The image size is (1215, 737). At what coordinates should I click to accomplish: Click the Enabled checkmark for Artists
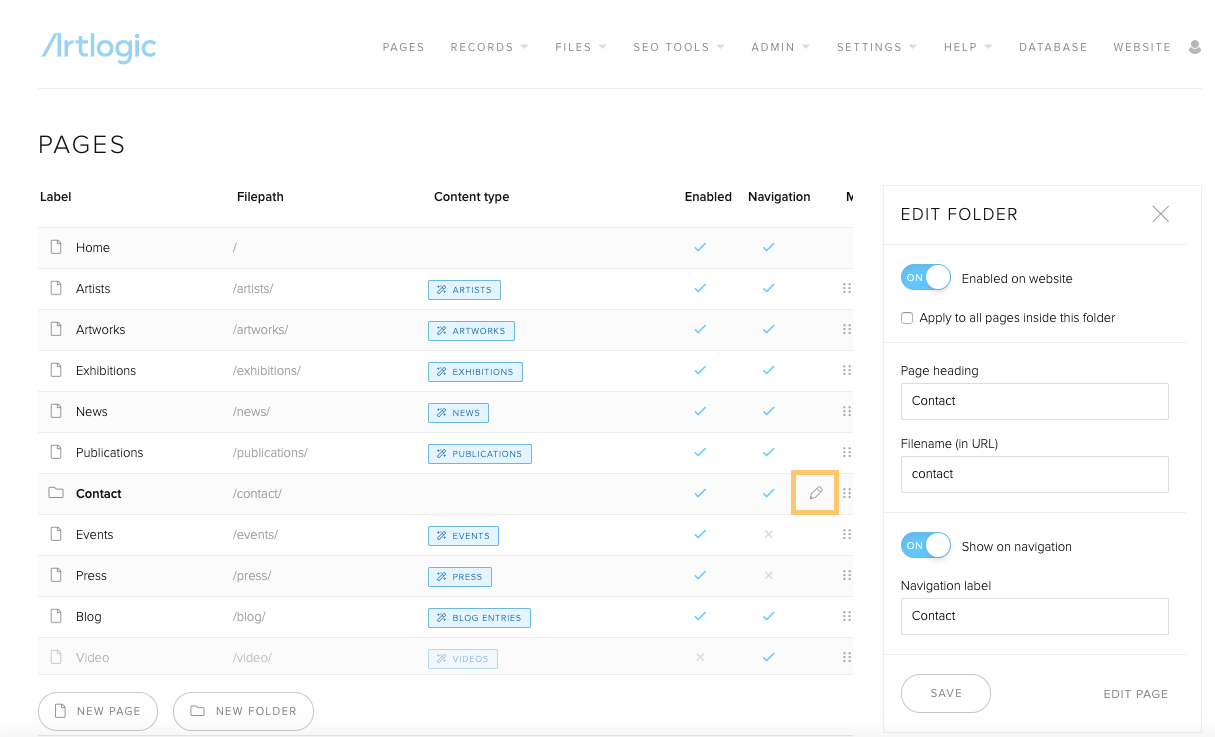[x=700, y=288]
